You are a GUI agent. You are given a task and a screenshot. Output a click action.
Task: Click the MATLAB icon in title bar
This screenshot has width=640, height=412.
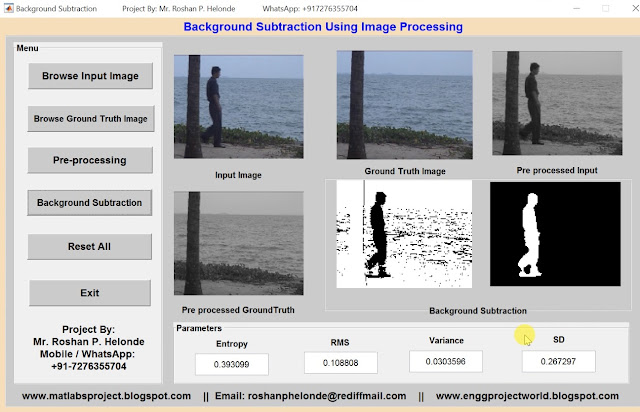[x=9, y=8]
